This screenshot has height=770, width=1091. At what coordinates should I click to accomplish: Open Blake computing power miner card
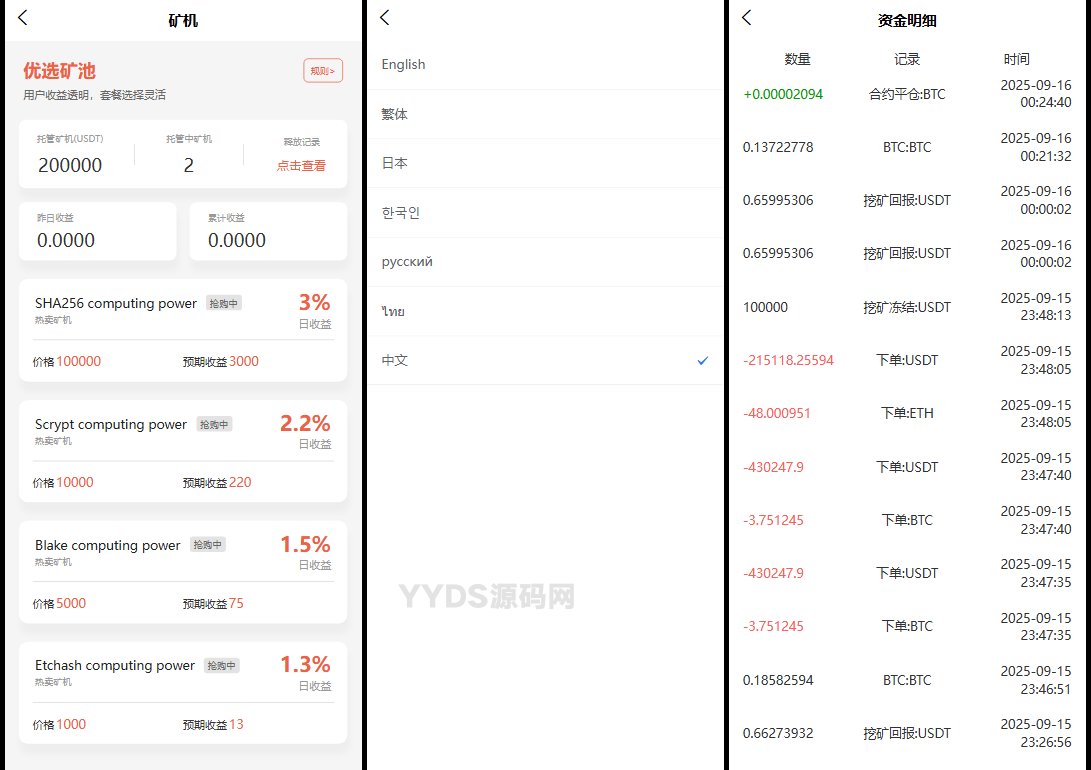click(183, 572)
